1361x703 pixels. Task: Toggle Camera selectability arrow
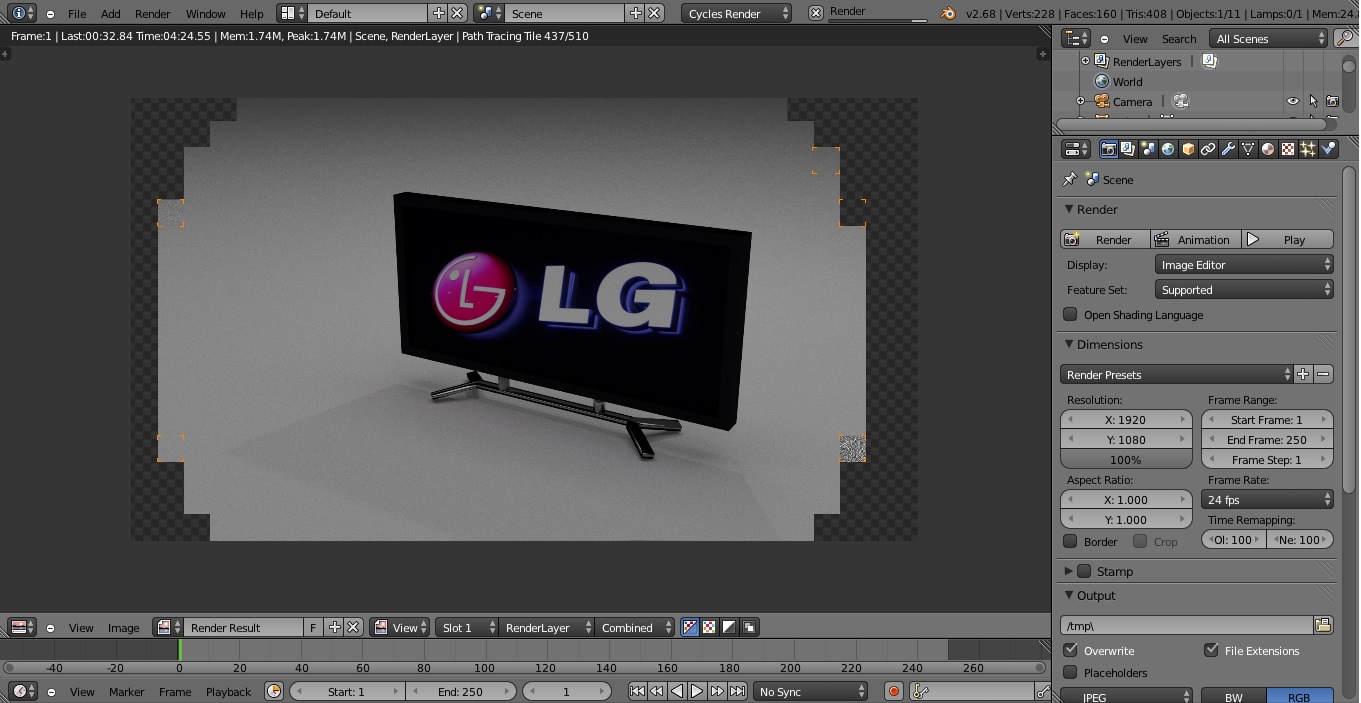point(1313,101)
